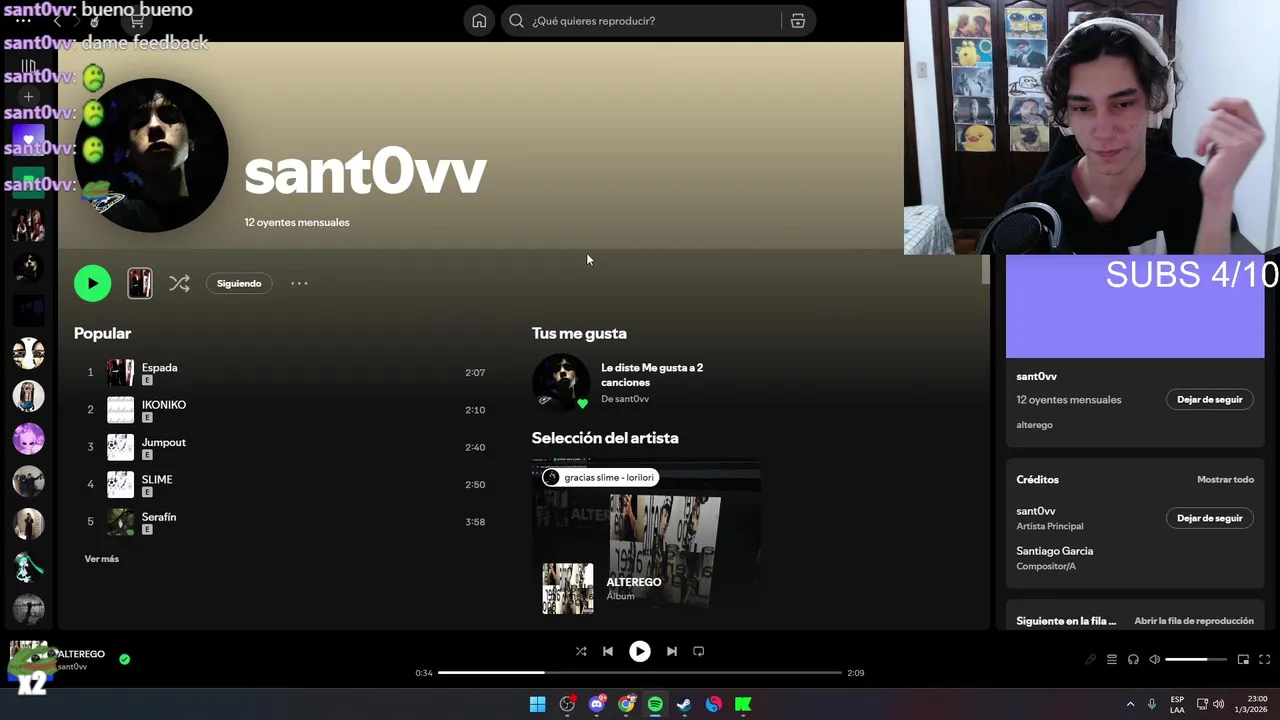
Task: Open the Browse icon inside search bar
Action: 797,21
